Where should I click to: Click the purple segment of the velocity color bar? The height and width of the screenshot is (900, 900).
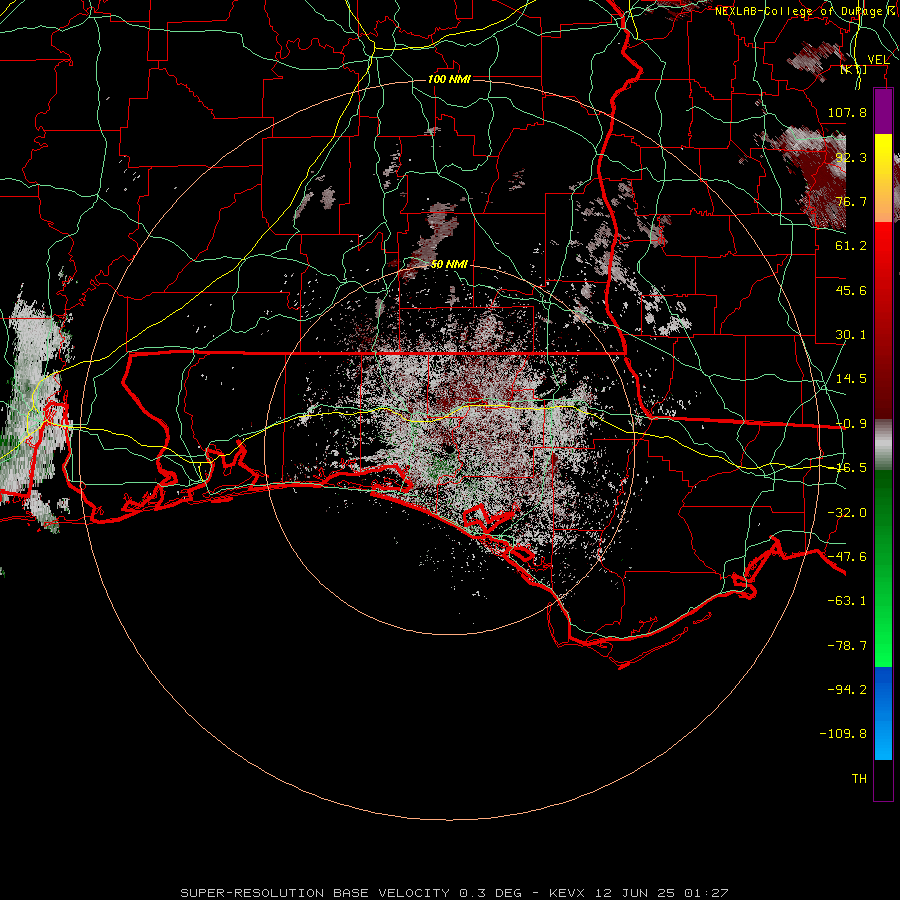(x=883, y=112)
